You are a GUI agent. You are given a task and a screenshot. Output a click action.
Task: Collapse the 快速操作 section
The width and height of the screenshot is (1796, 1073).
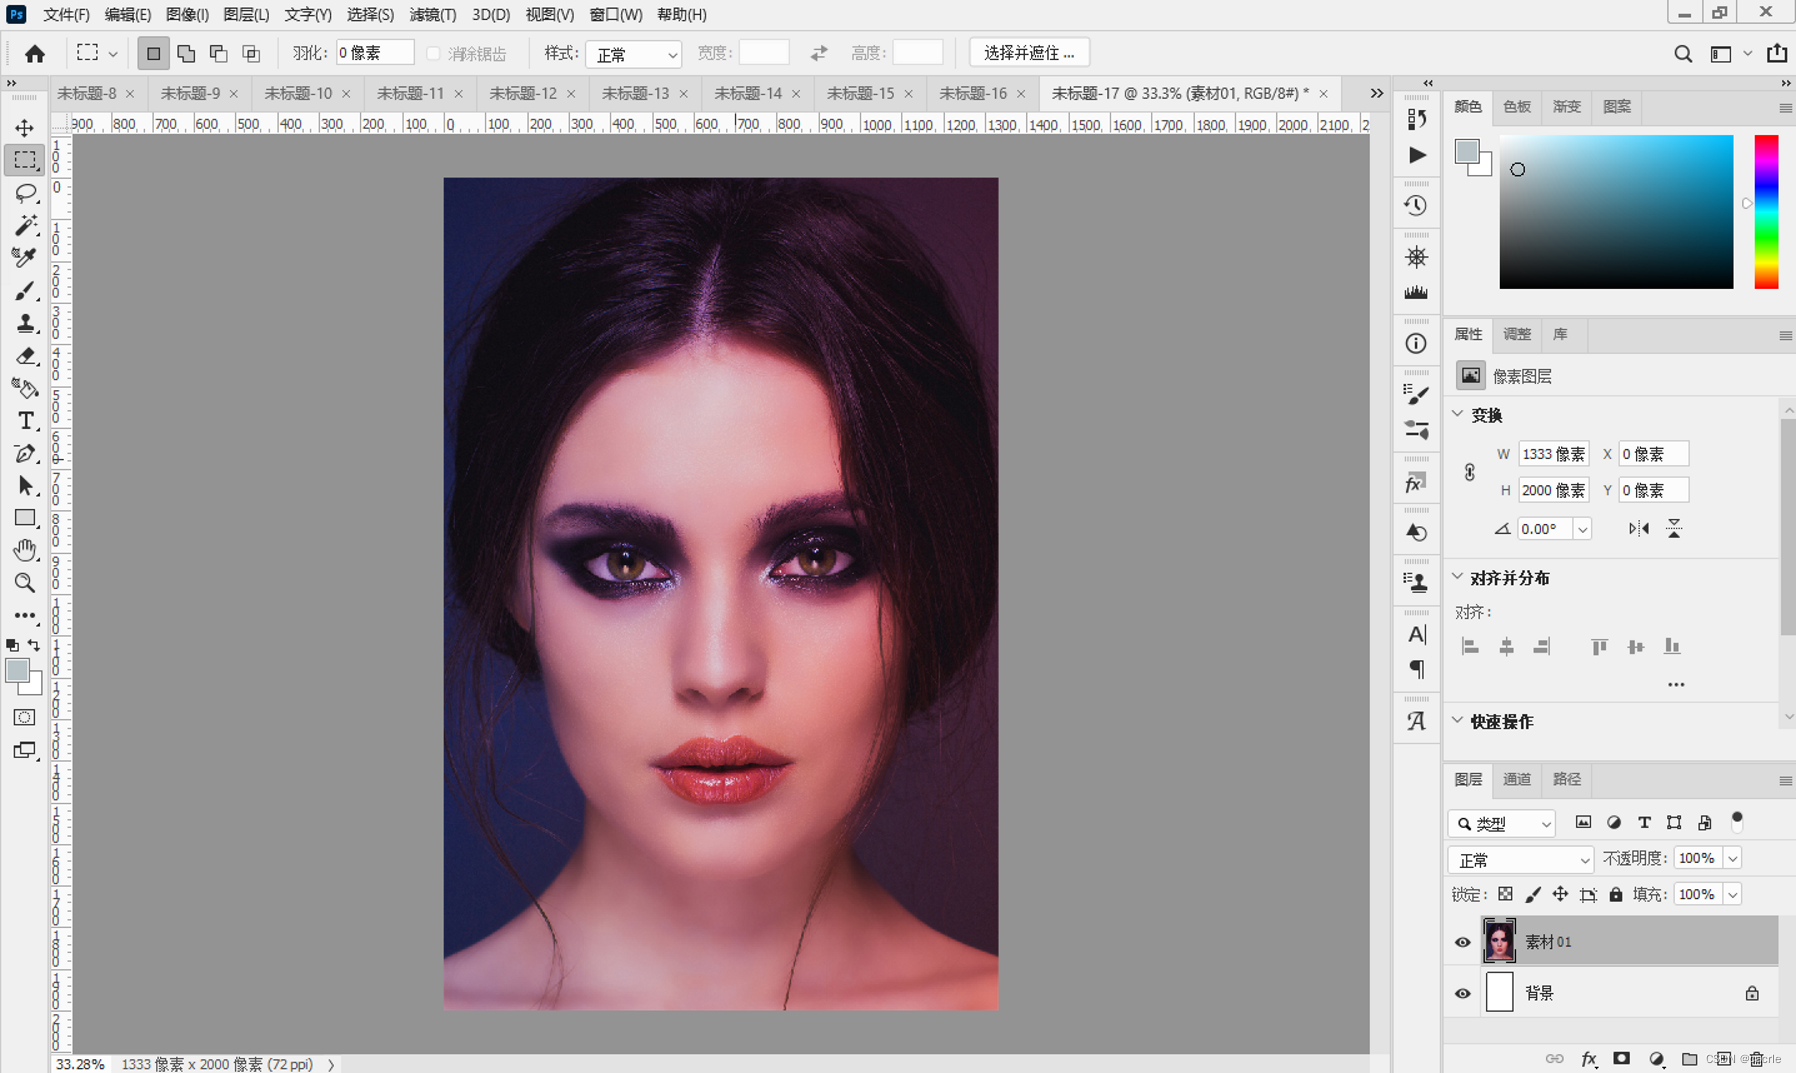pos(1458,721)
